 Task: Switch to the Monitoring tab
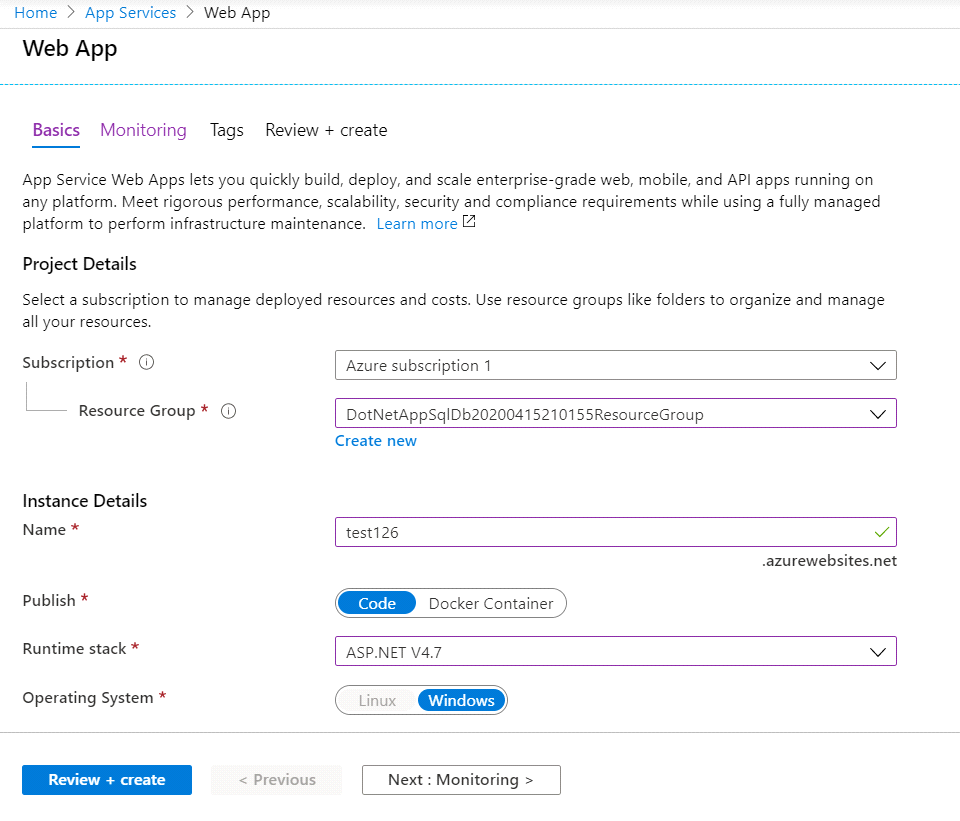point(143,130)
